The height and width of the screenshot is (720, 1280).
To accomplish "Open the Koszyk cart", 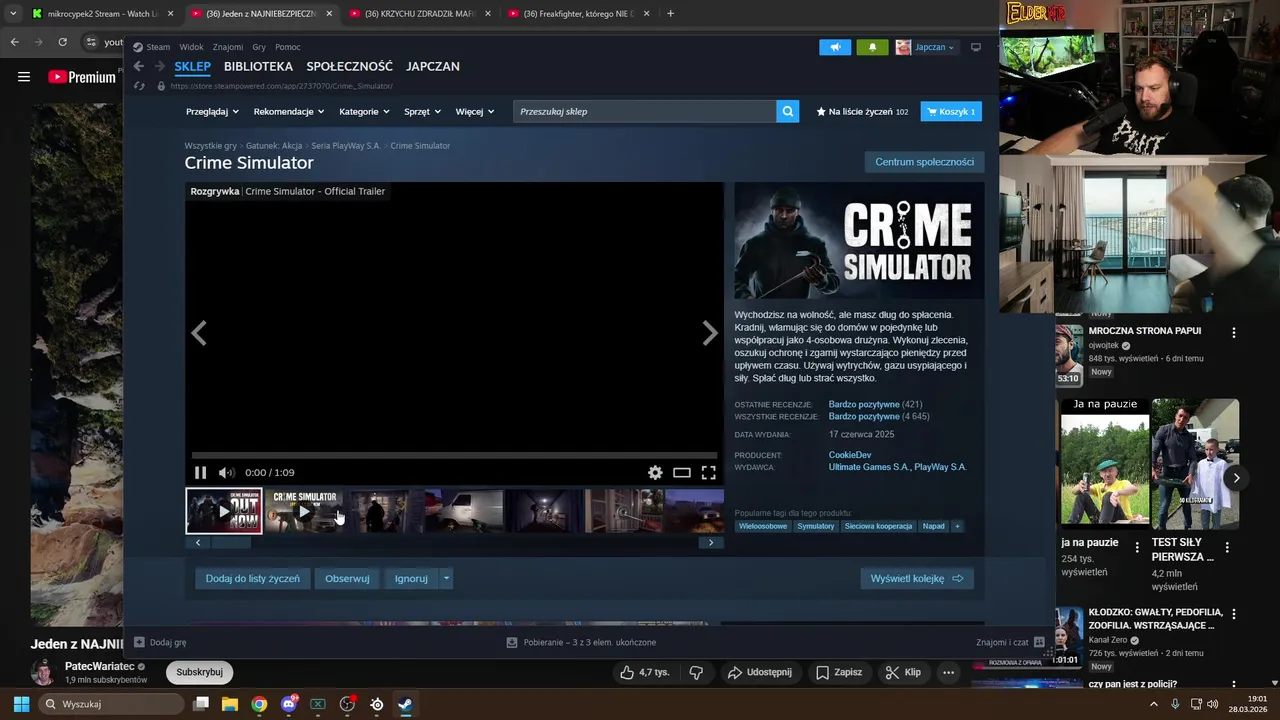I will pyautogui.click(x=951, y=111).
